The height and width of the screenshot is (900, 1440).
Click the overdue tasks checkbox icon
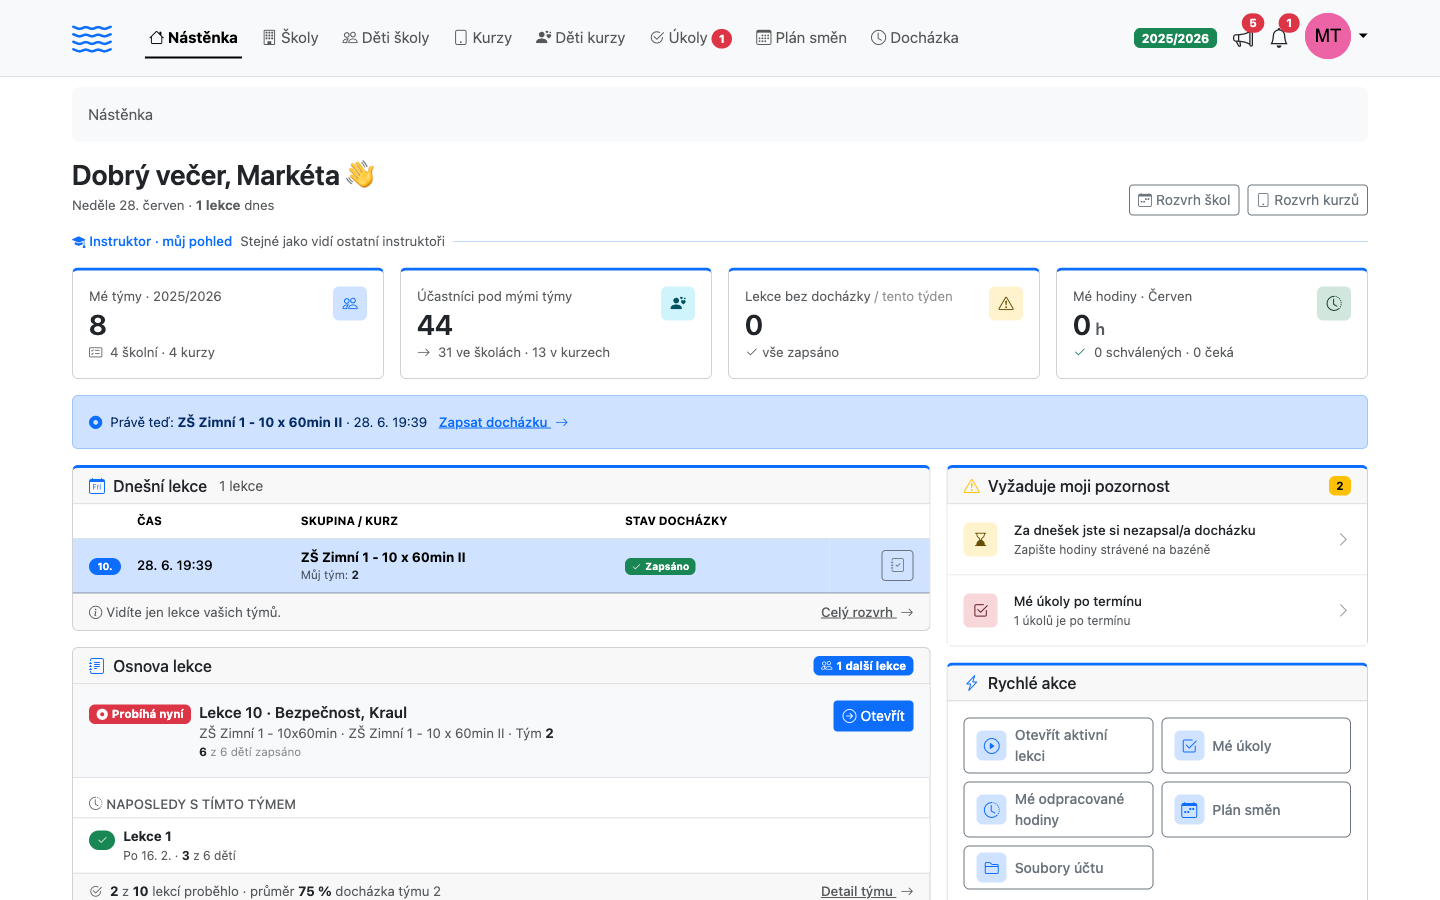tap(981, 611)
